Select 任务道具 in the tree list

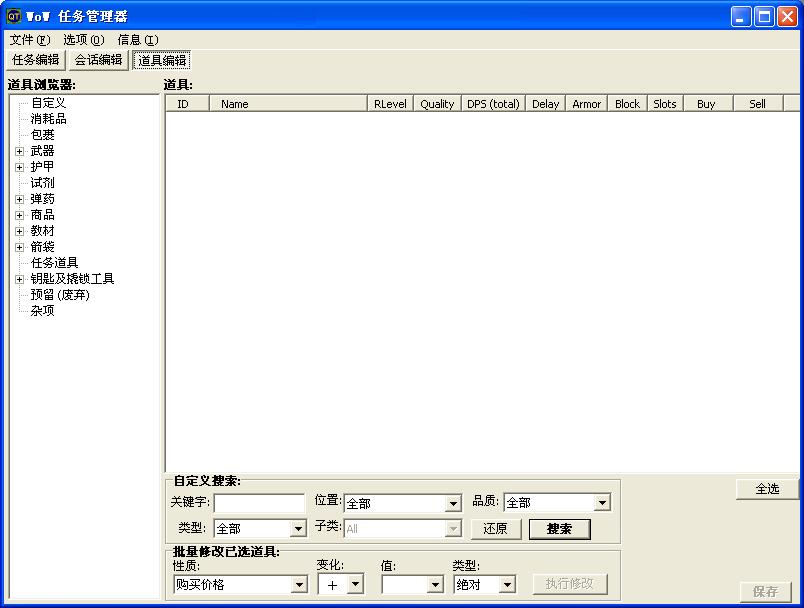pyautogui.click(x=54, y=263)
